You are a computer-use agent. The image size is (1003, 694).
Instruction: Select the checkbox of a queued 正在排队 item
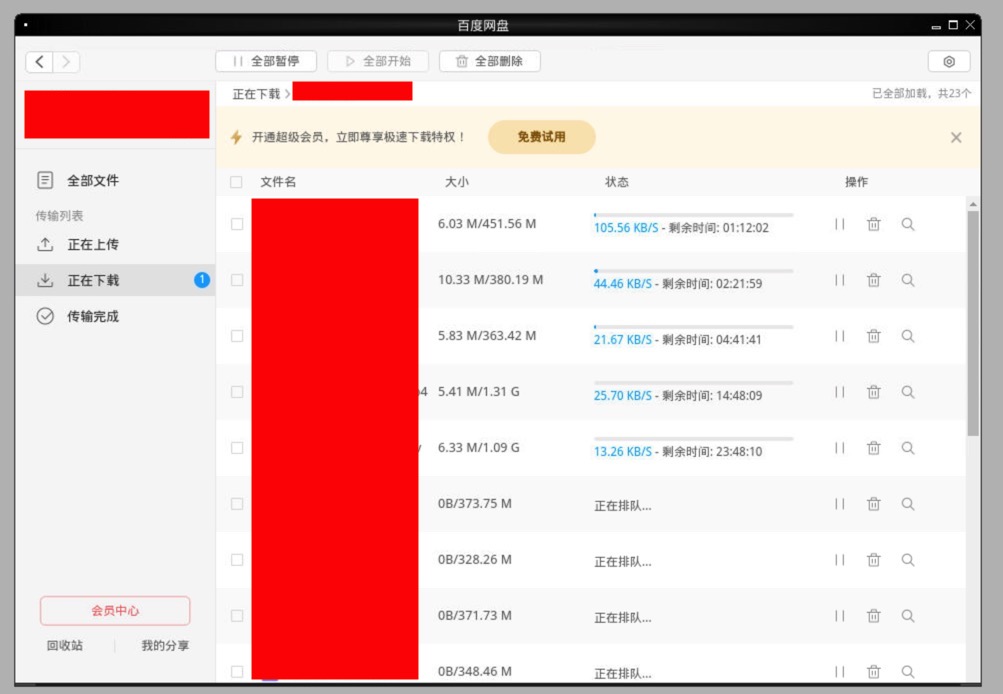point(236,504)
